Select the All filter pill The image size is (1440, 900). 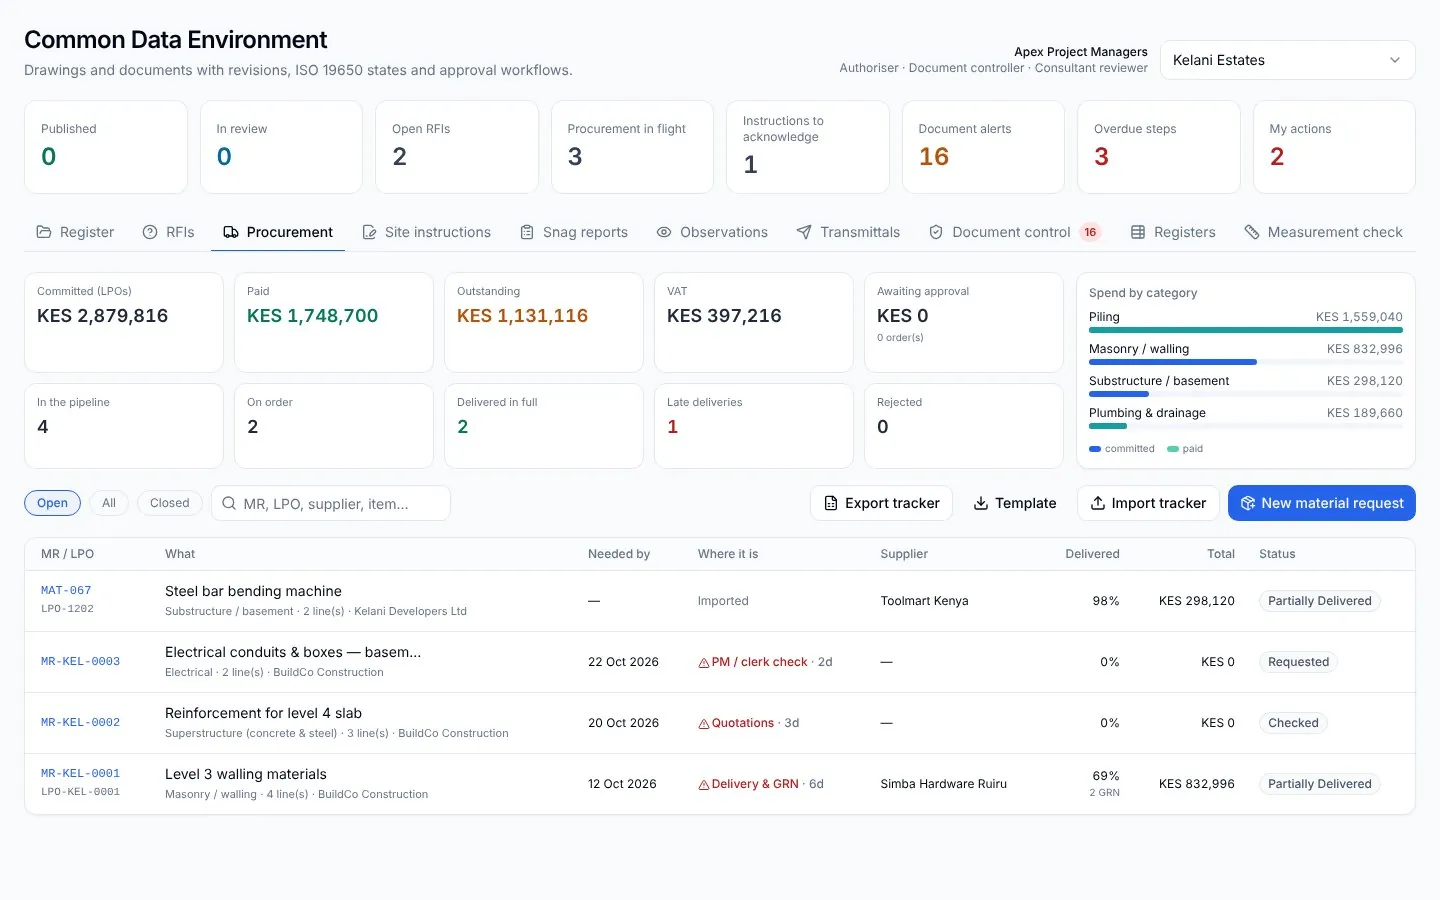tap(109, 503)
